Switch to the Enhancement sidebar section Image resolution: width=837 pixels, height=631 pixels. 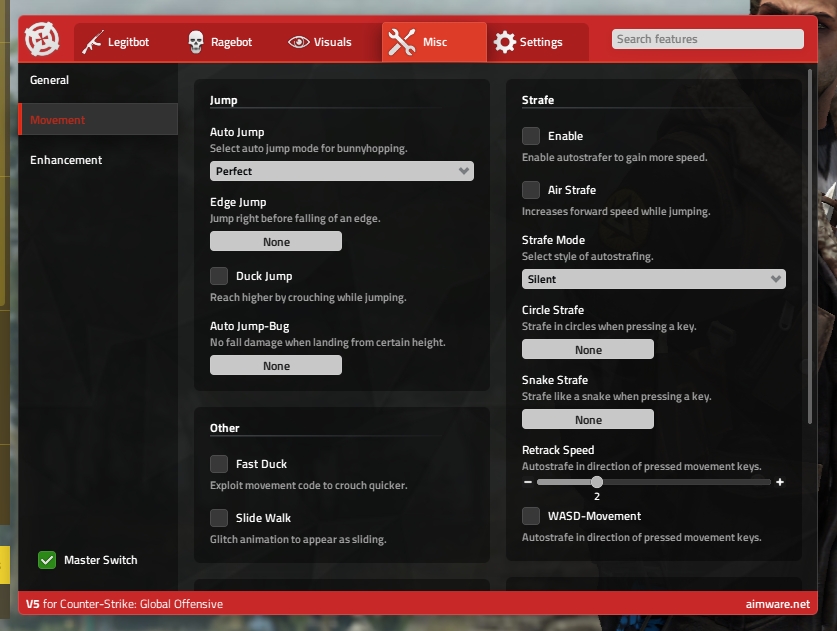[x=66, y=160]
